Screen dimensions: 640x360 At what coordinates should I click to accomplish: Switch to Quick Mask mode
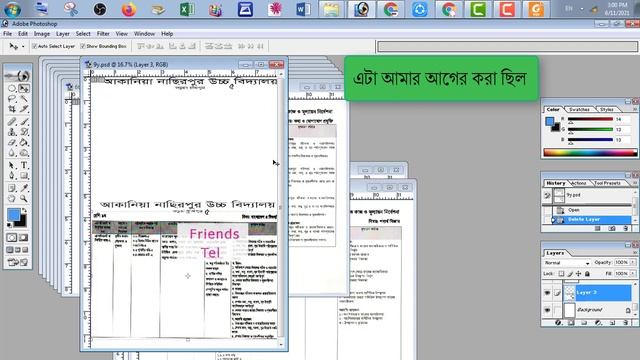24,238
